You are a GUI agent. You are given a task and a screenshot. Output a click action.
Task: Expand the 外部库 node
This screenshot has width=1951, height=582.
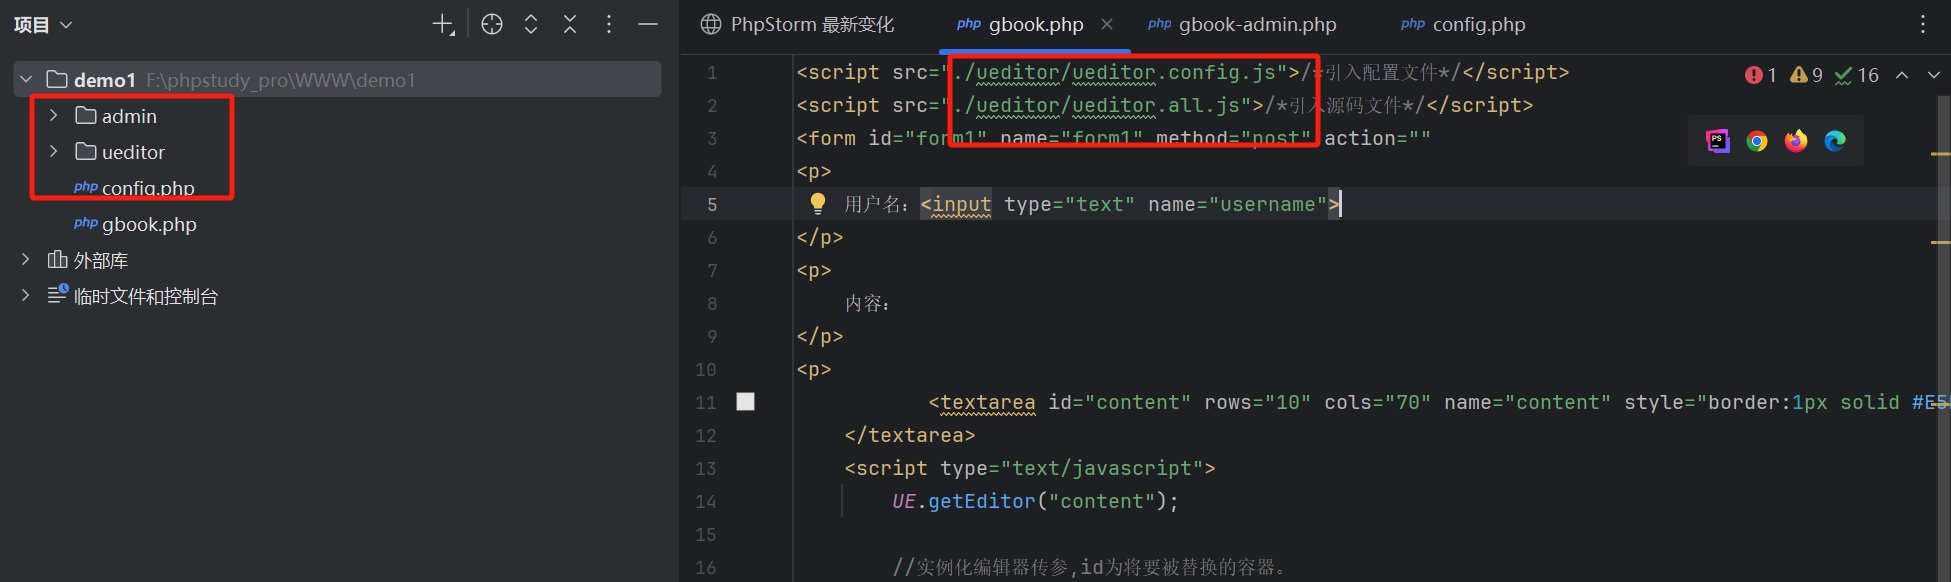point(26,260)
